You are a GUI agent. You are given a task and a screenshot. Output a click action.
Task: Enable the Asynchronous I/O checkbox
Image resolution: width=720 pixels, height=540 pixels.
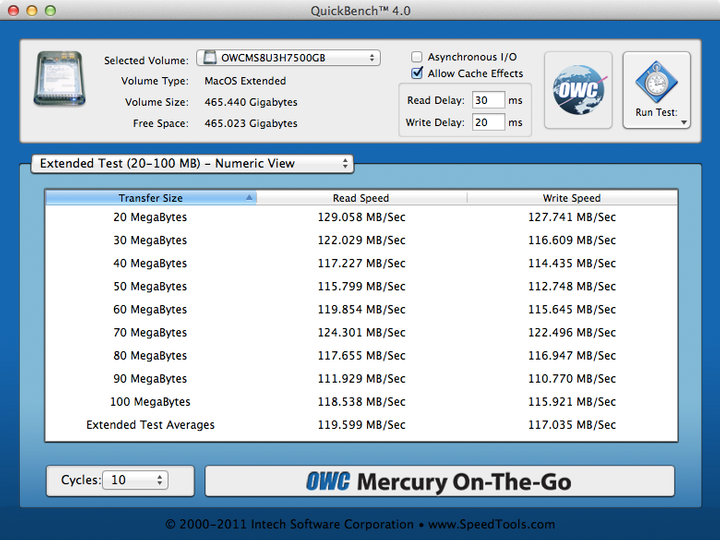[418, 58]
